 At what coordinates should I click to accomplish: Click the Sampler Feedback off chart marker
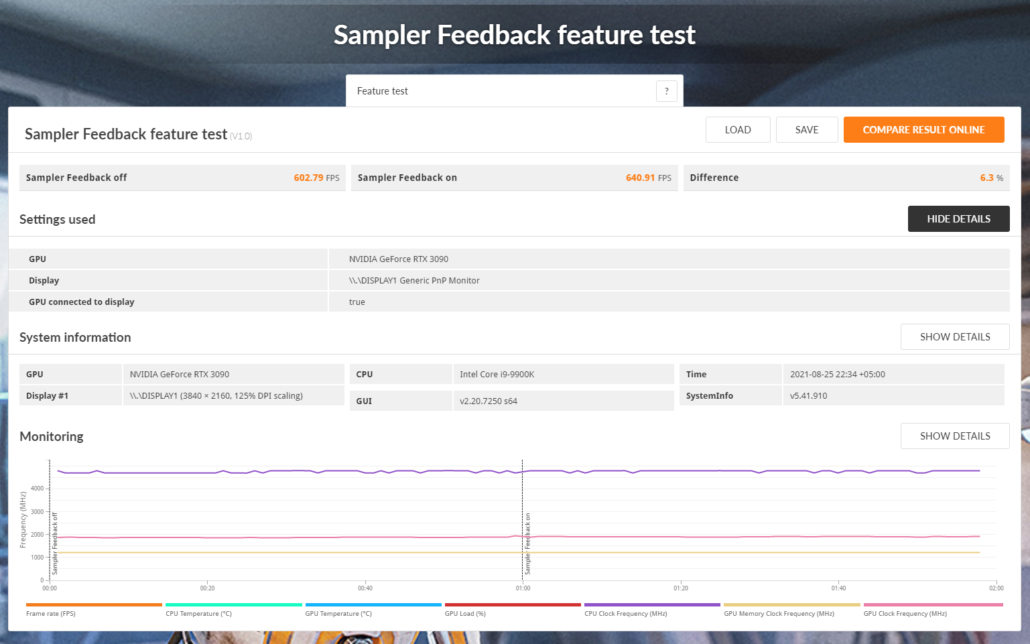[x=55, y=543]
